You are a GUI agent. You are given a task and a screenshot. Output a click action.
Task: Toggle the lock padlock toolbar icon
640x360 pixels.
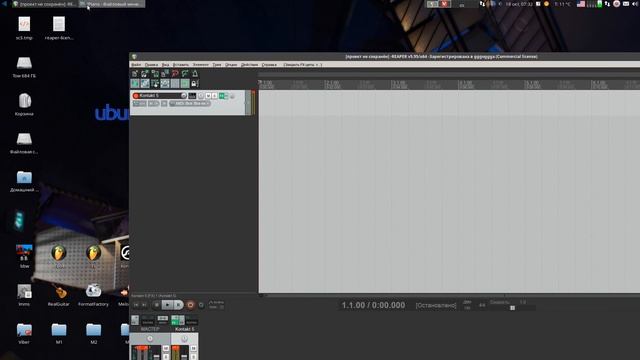195,84
